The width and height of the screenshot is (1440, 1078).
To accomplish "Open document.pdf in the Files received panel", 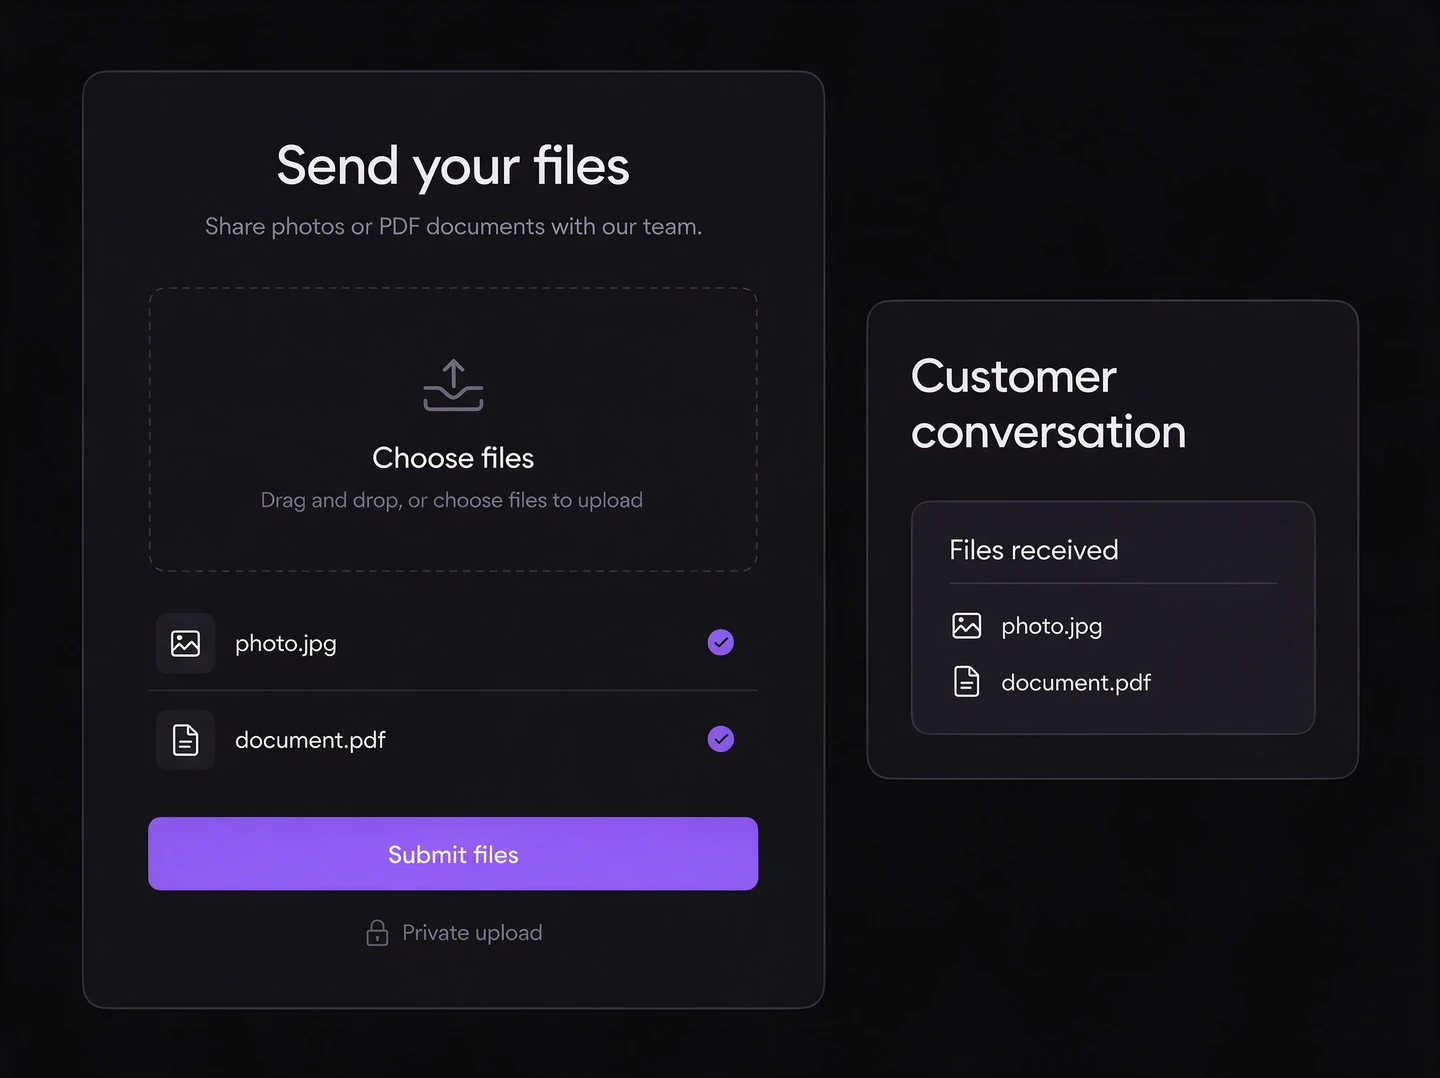I will click(1076, 683).
